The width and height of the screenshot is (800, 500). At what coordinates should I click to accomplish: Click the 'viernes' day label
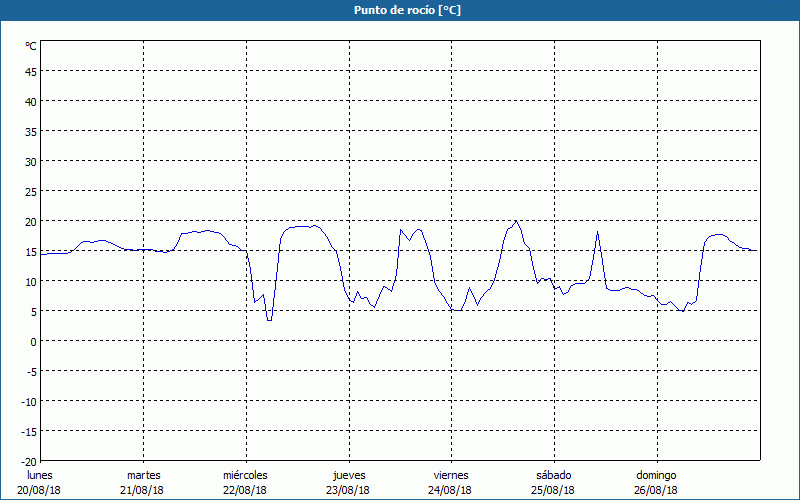pyautogui.click(x=450, y=475)
